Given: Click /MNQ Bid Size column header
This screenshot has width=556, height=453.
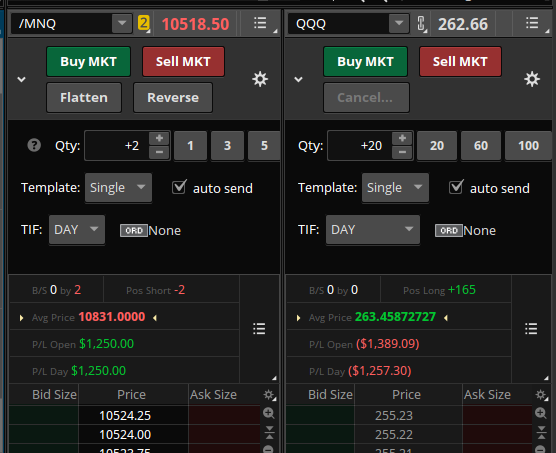Looking at the screenshot, I should coord(54,395).
